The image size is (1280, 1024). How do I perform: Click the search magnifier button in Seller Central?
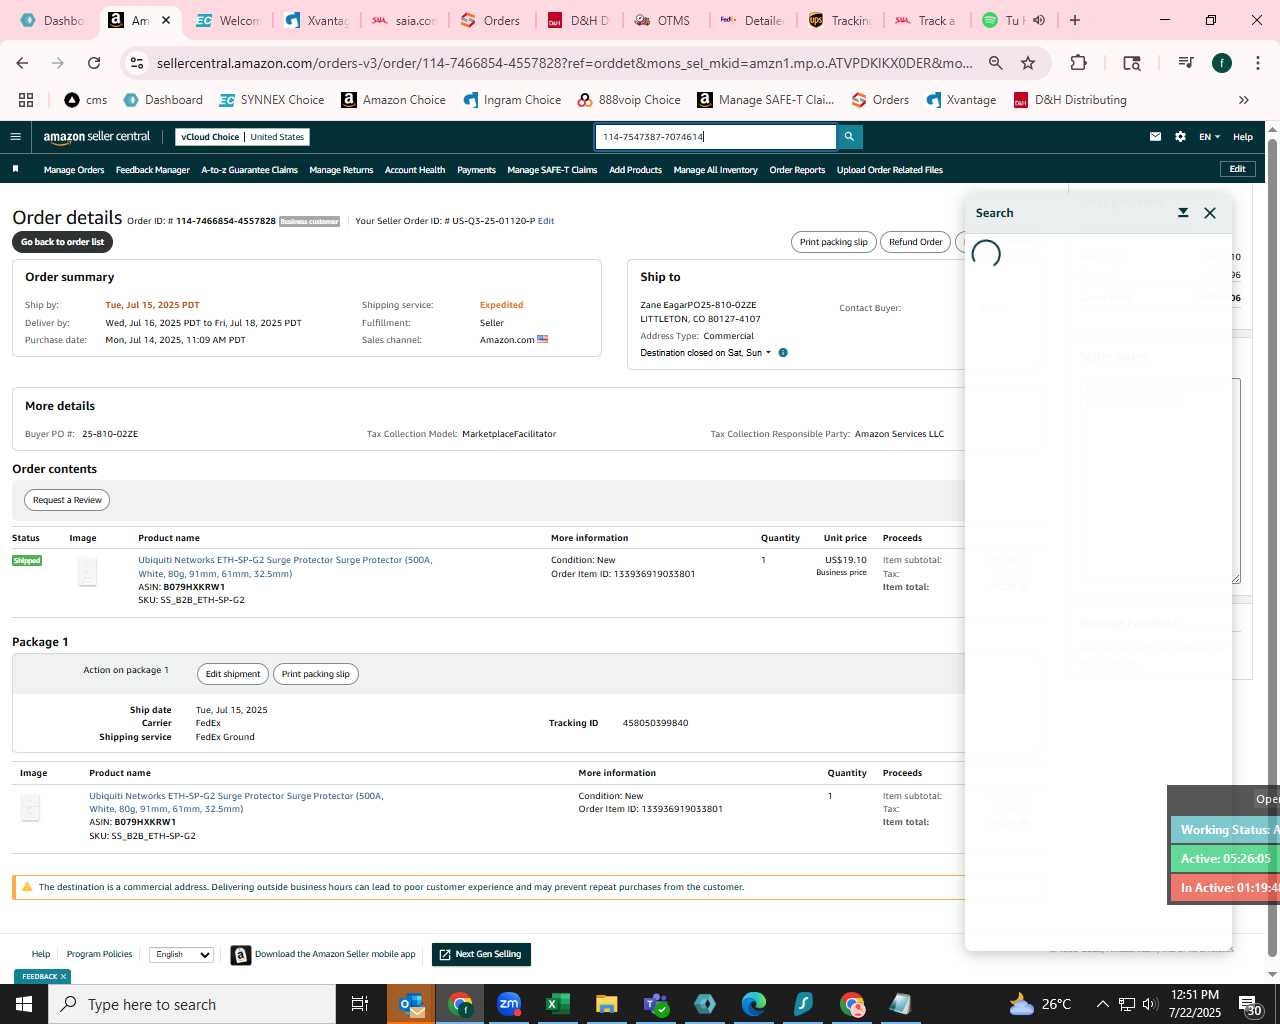tap(849, 137)
